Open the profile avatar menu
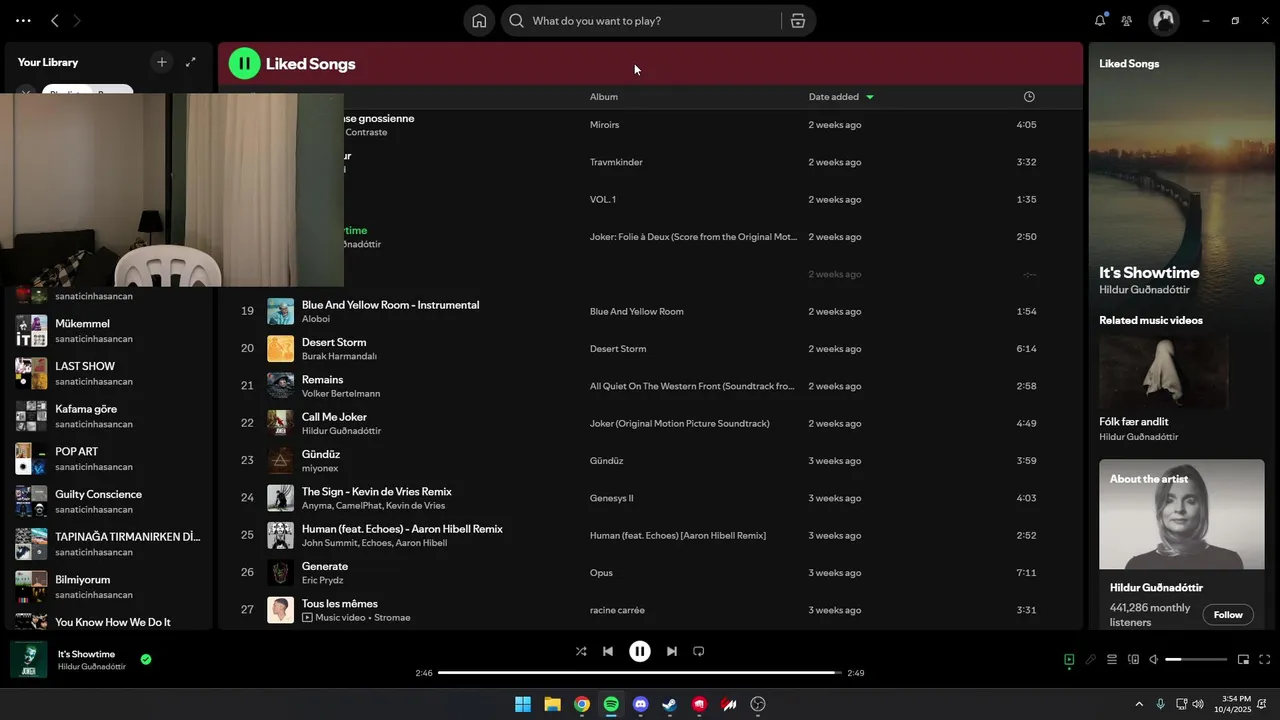Screen dimensions: 1280x720 coord(1164,20)
